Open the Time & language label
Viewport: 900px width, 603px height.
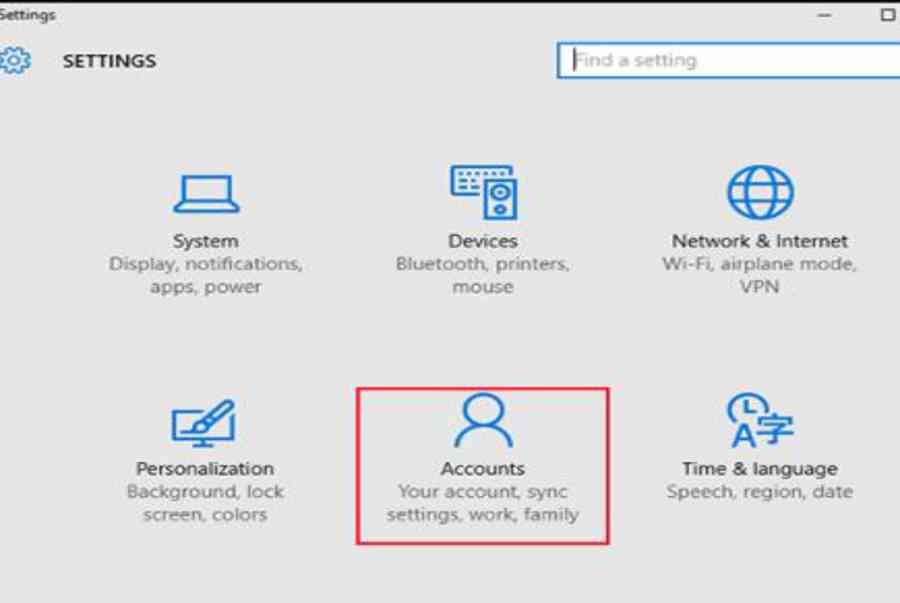tap(759, 468)
